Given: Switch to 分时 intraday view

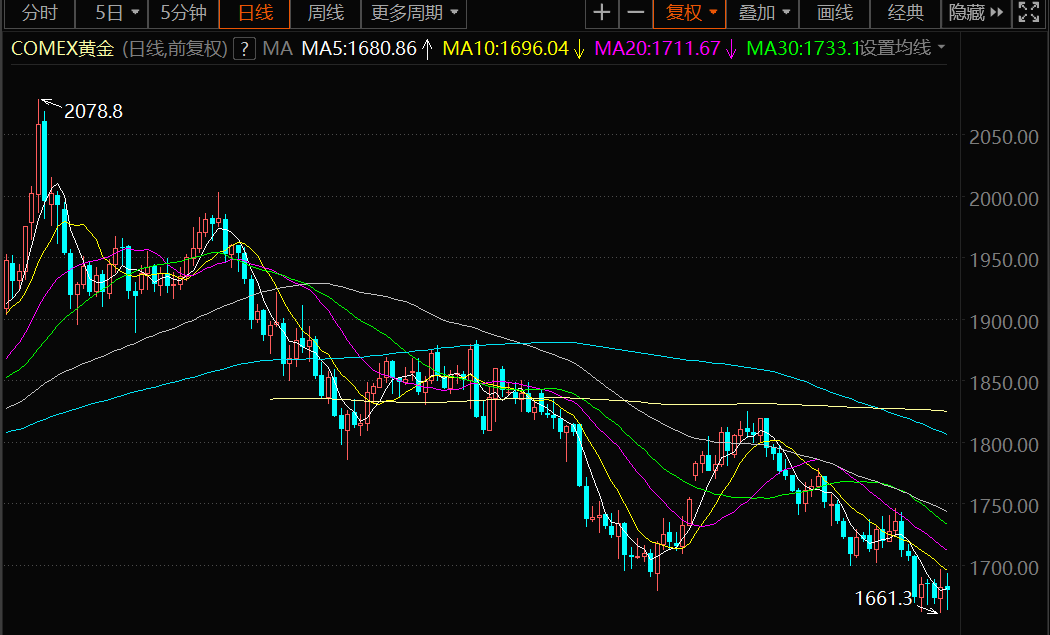Looking at the screenshot, I should (40, 13).
